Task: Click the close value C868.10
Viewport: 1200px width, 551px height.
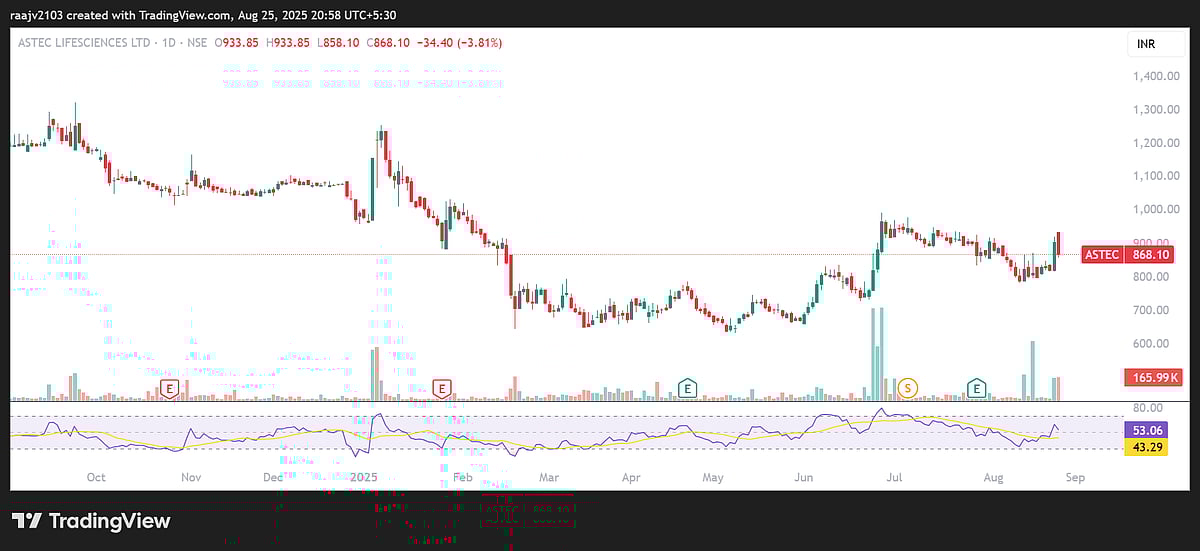Action: pos(389,43)
